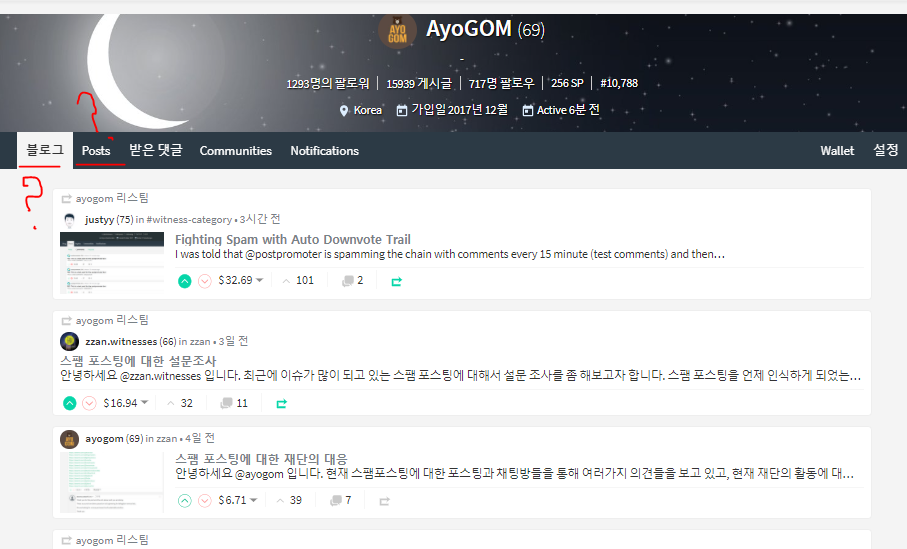Open thumbnail of Fighting Spam post

(x=112, y=263)
